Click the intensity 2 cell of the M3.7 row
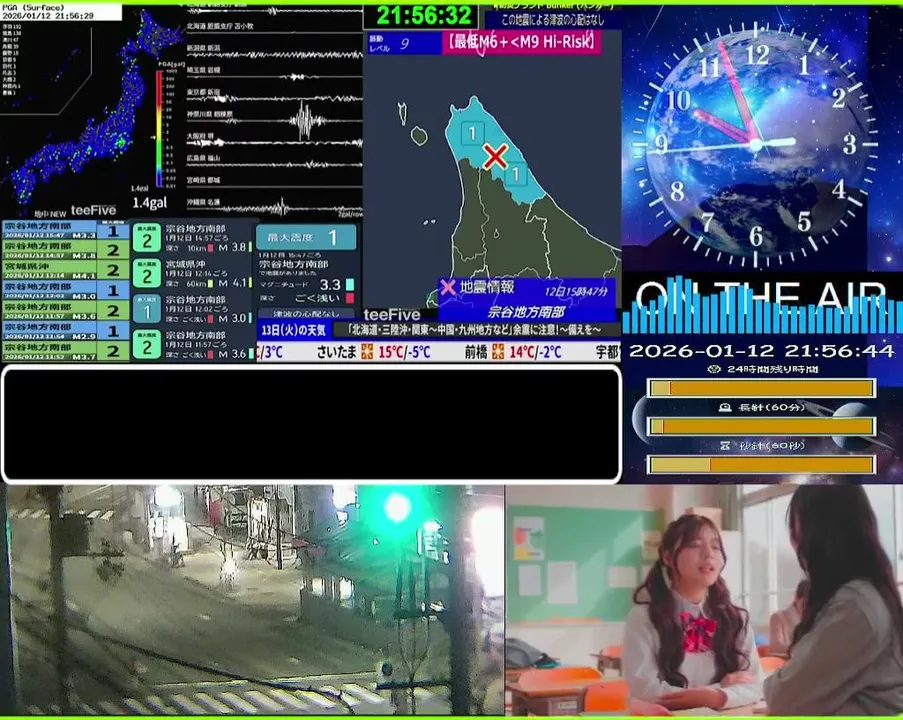 pyautogui.click(x=113, y=351)
